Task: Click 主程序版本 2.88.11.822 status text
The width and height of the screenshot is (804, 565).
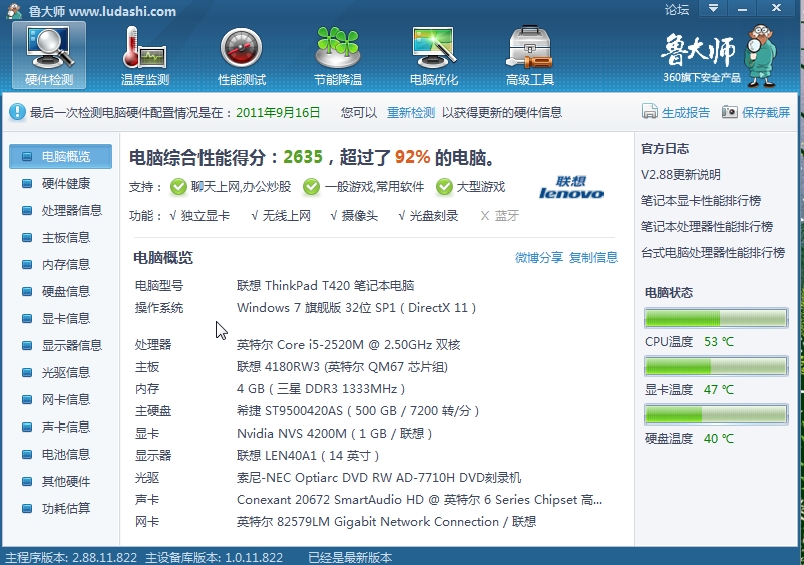Action: [x=71, y=558]
